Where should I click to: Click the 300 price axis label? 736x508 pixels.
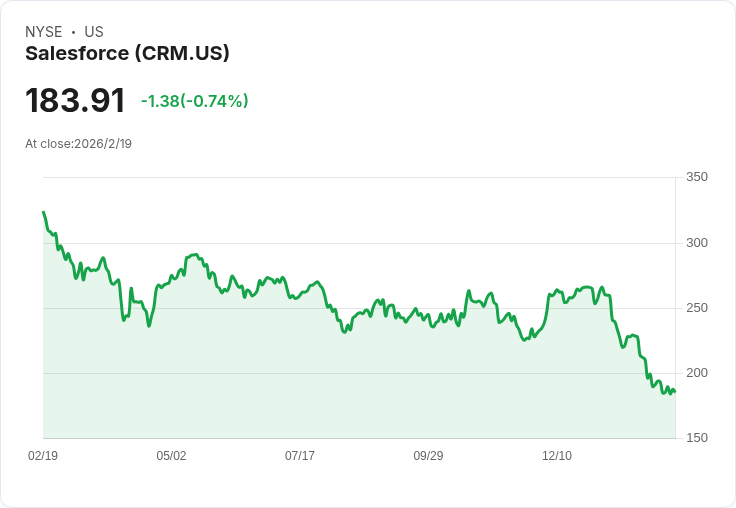(697, 243)
